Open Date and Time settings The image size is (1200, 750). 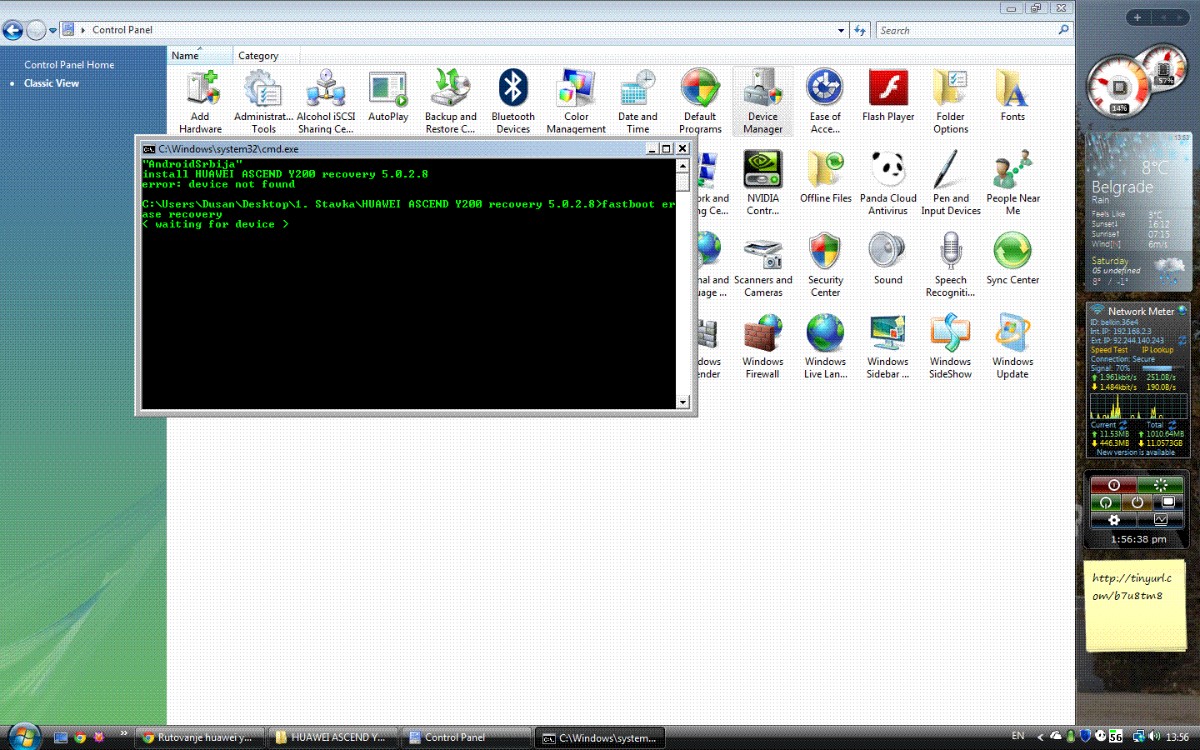coord(638,101)
